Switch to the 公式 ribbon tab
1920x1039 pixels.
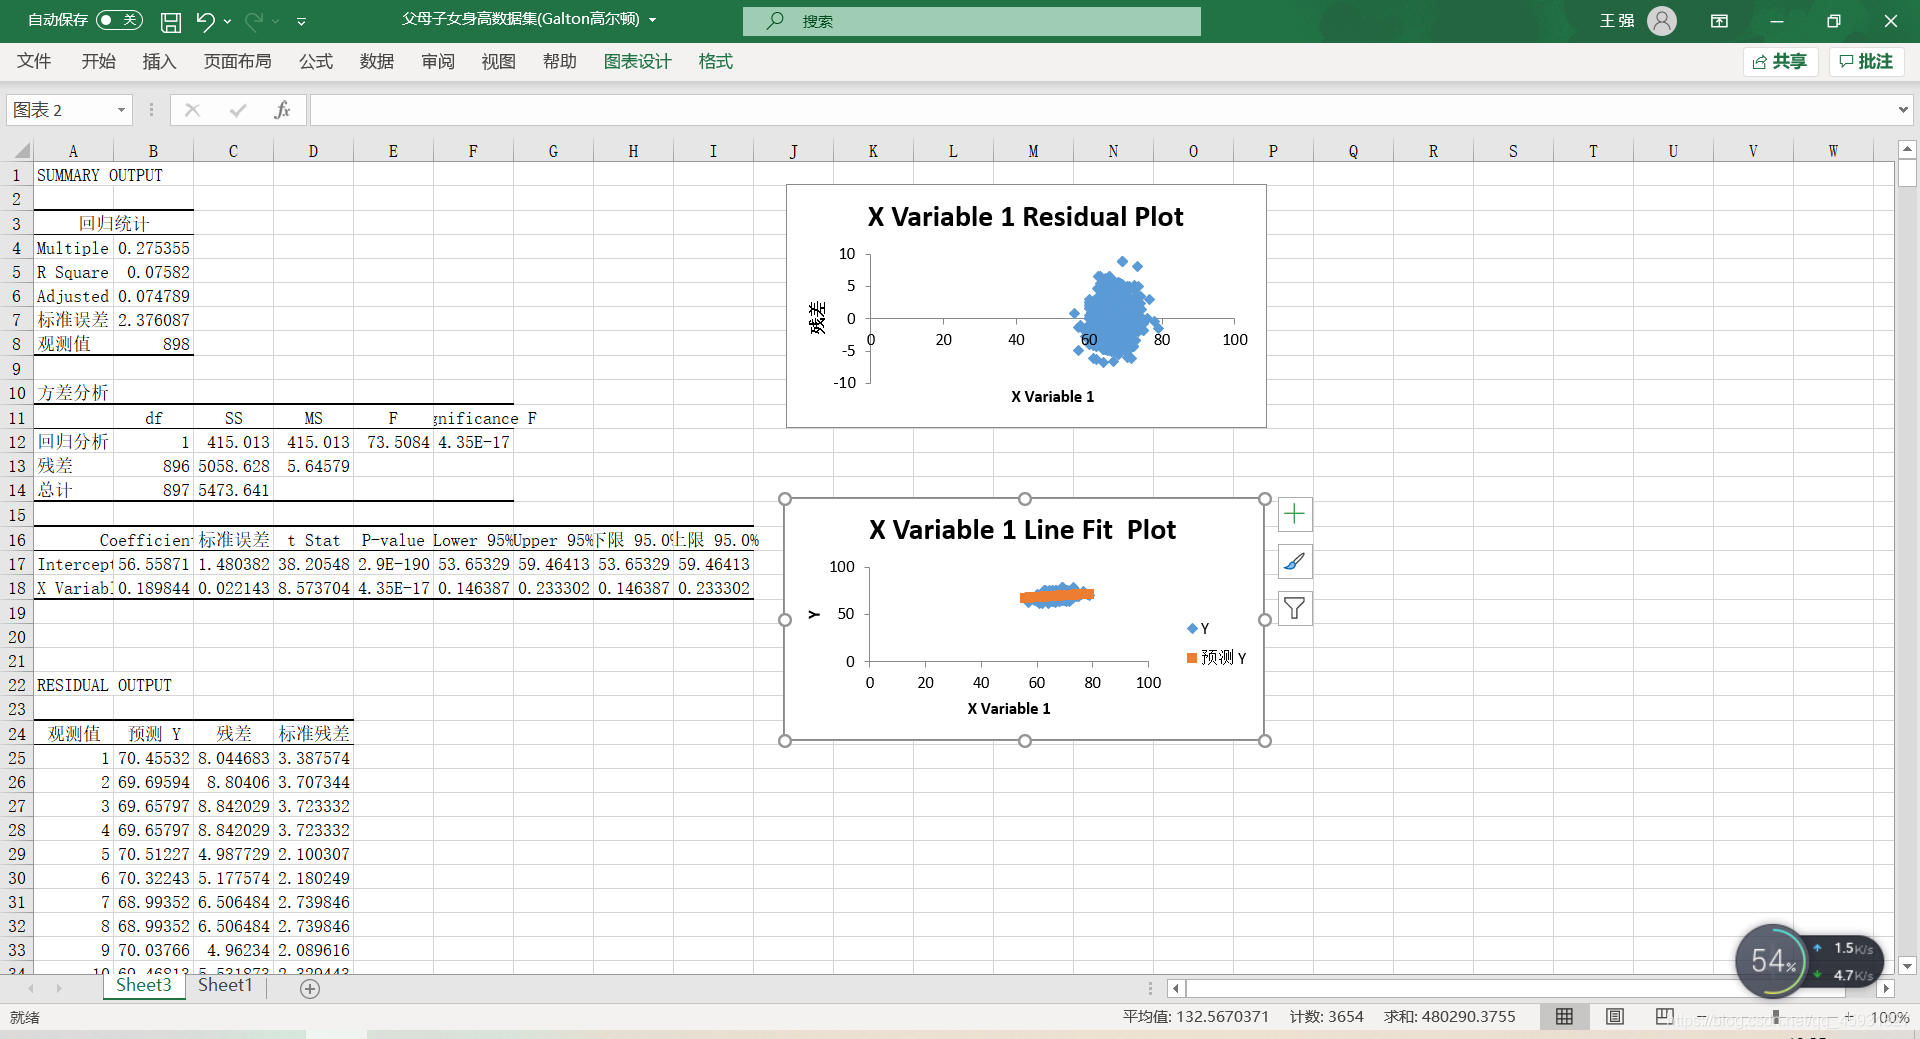coord(316,62)
